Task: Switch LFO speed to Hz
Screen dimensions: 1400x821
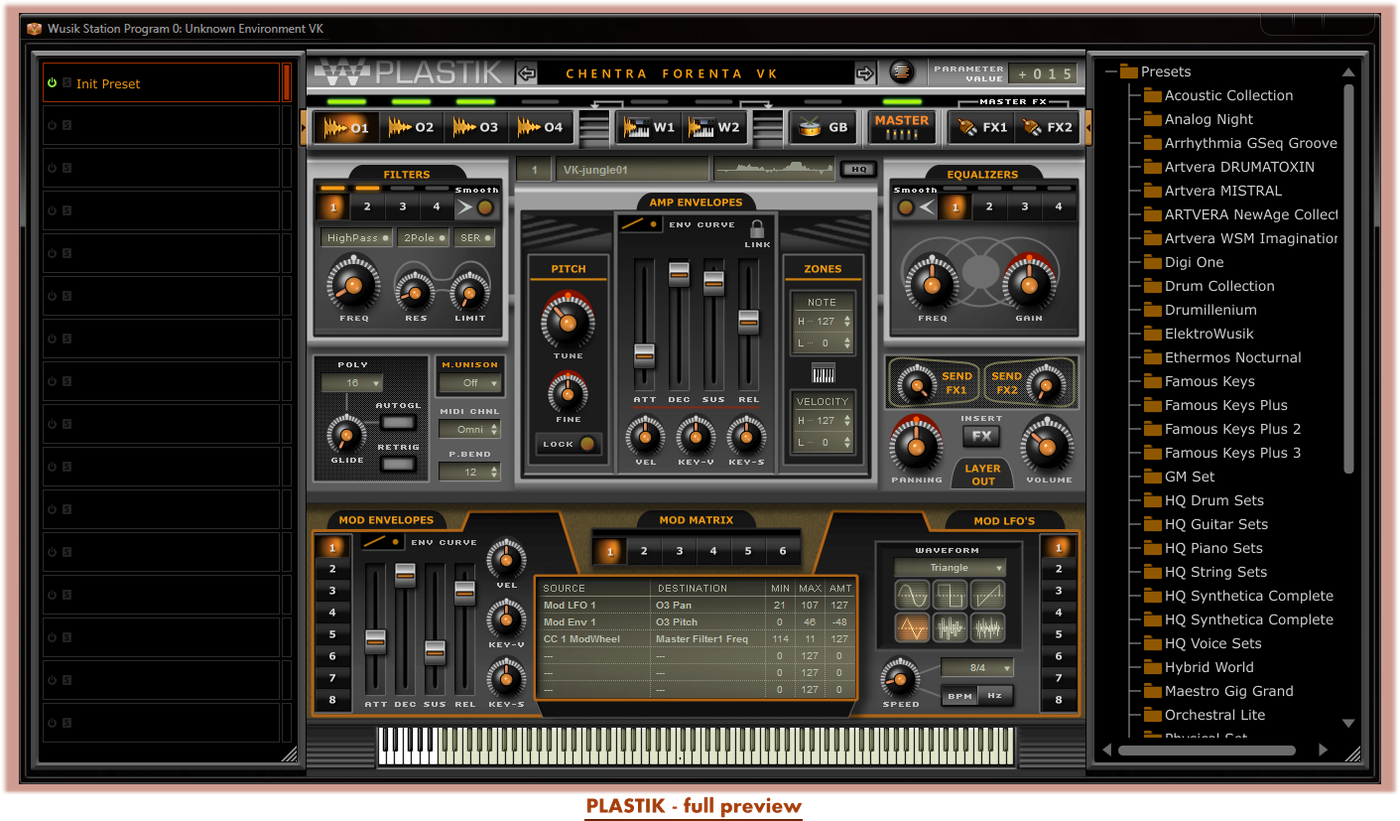Action: [995, 696]
